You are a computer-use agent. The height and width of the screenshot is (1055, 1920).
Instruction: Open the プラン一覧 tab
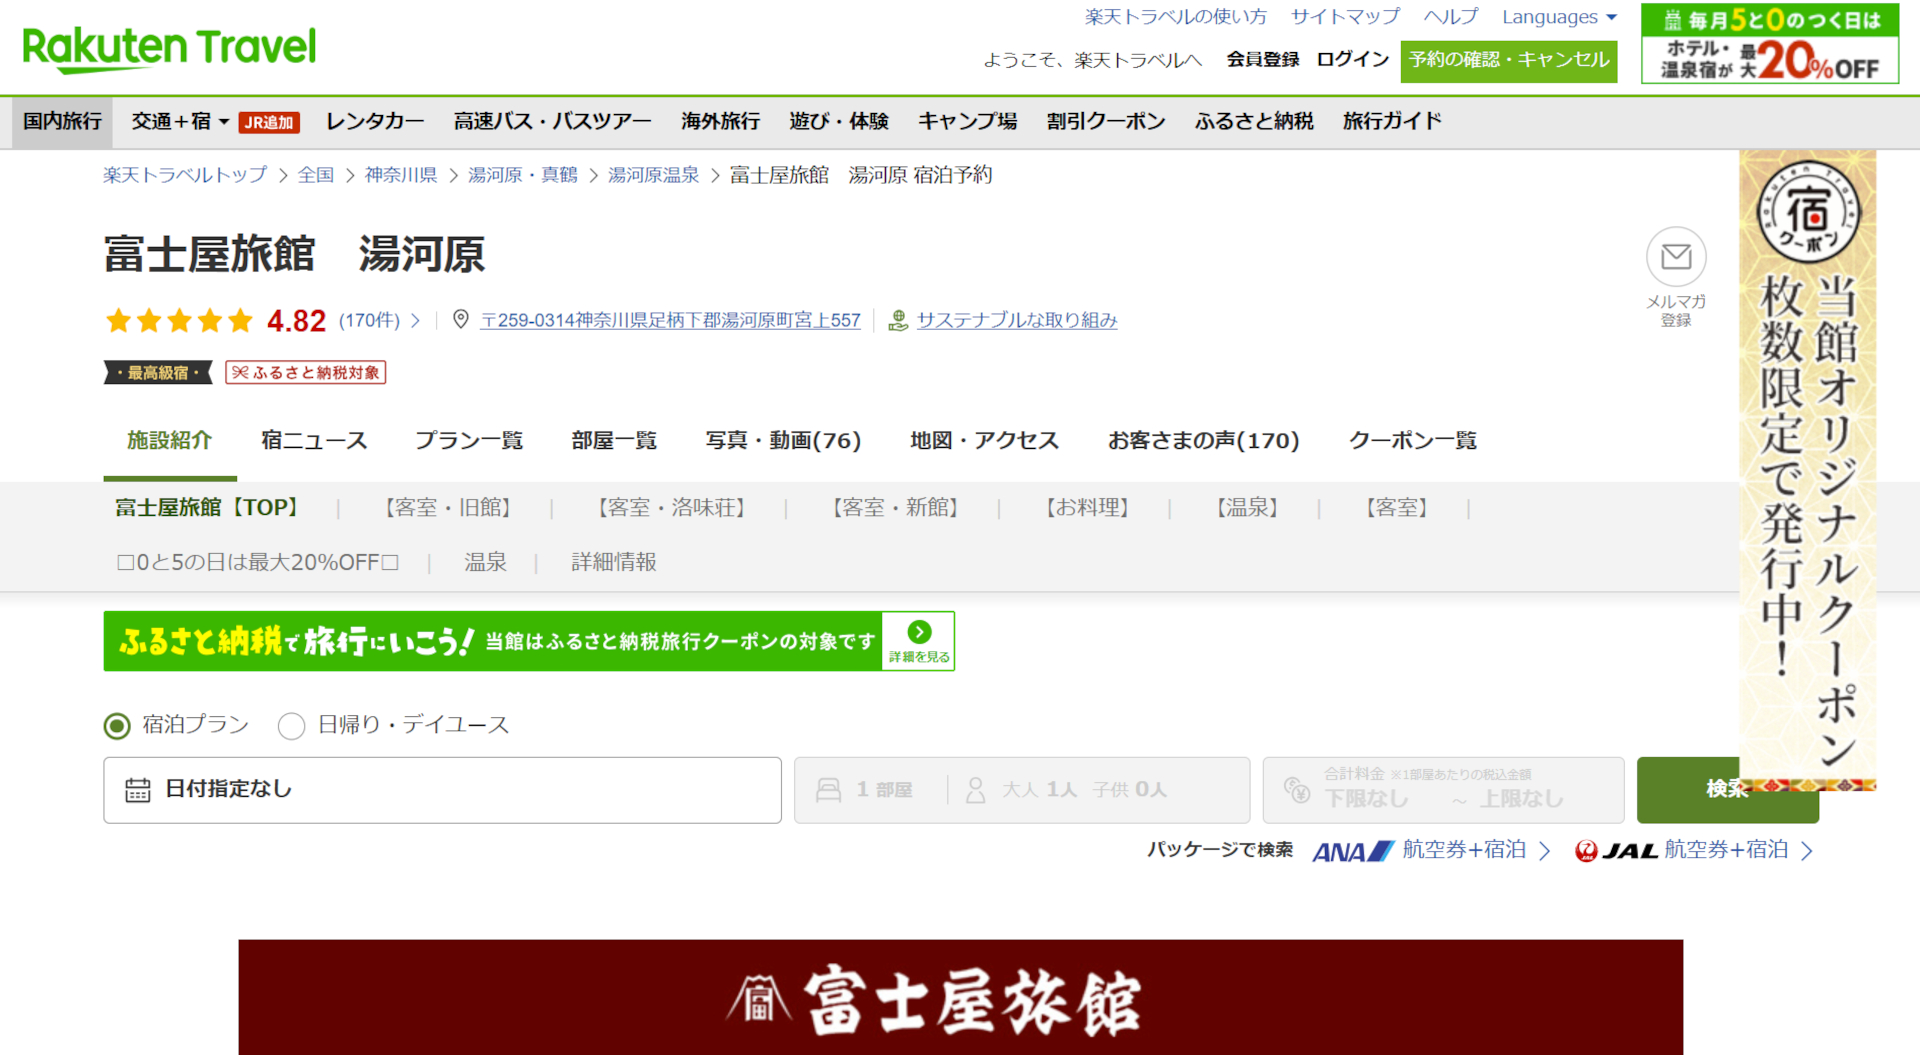pyautogui.click(x=469, y=441)
